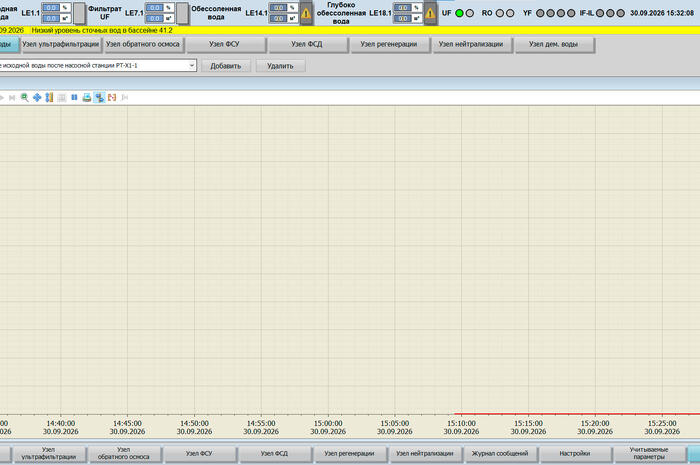Viewport: 700px width, 465px height.
Task: Click the greyed-out jump-to-end icon after the brackets
Action: pyautogui.click(x=125, y=98)
